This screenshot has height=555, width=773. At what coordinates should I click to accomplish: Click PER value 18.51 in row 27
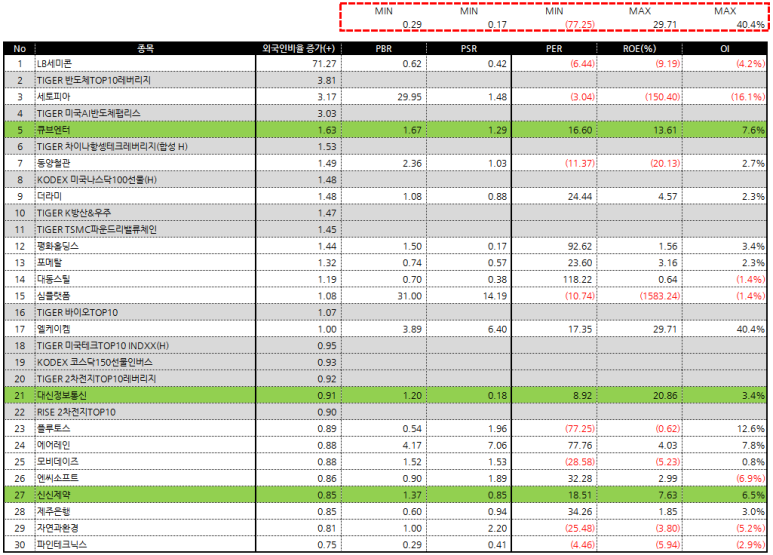pyautogui.click(x=580, y=495)
